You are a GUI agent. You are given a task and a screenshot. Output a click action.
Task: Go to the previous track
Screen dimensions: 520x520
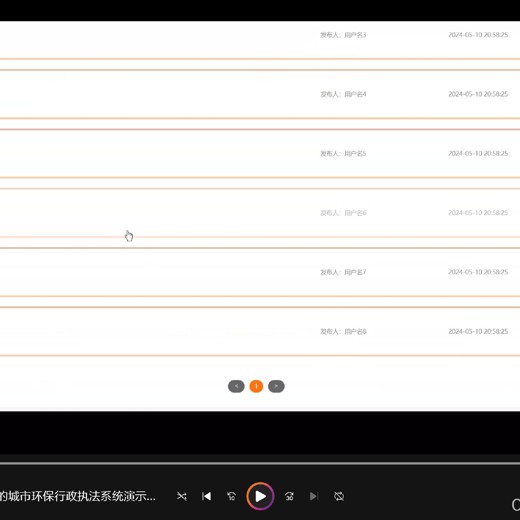(206, 496)
